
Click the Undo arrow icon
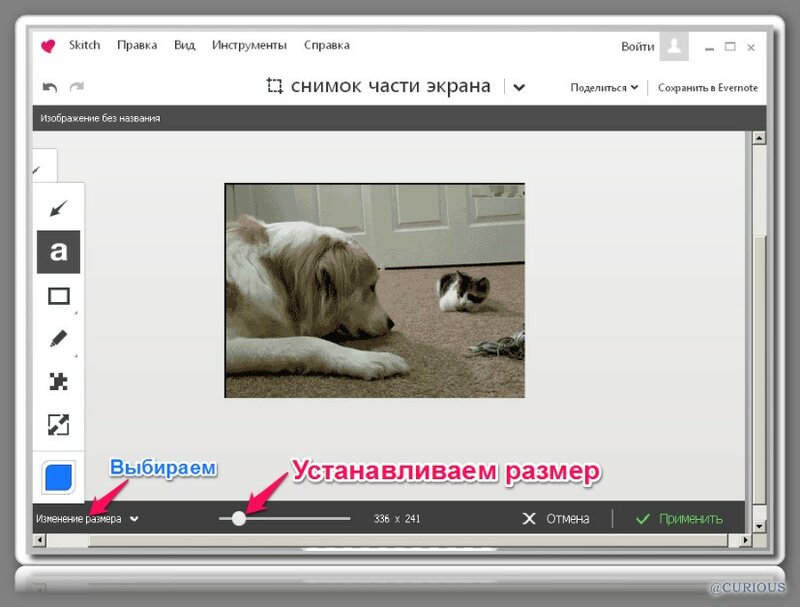click(50, 87)
